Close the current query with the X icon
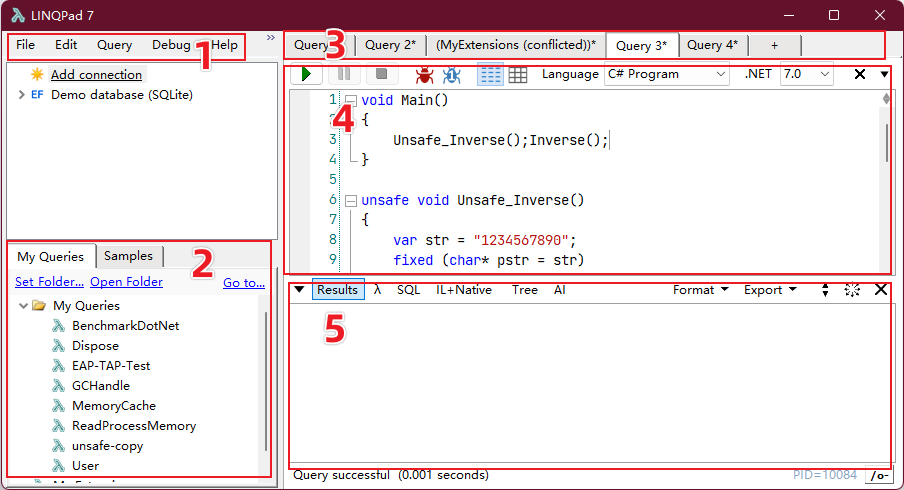 [860, 74]
